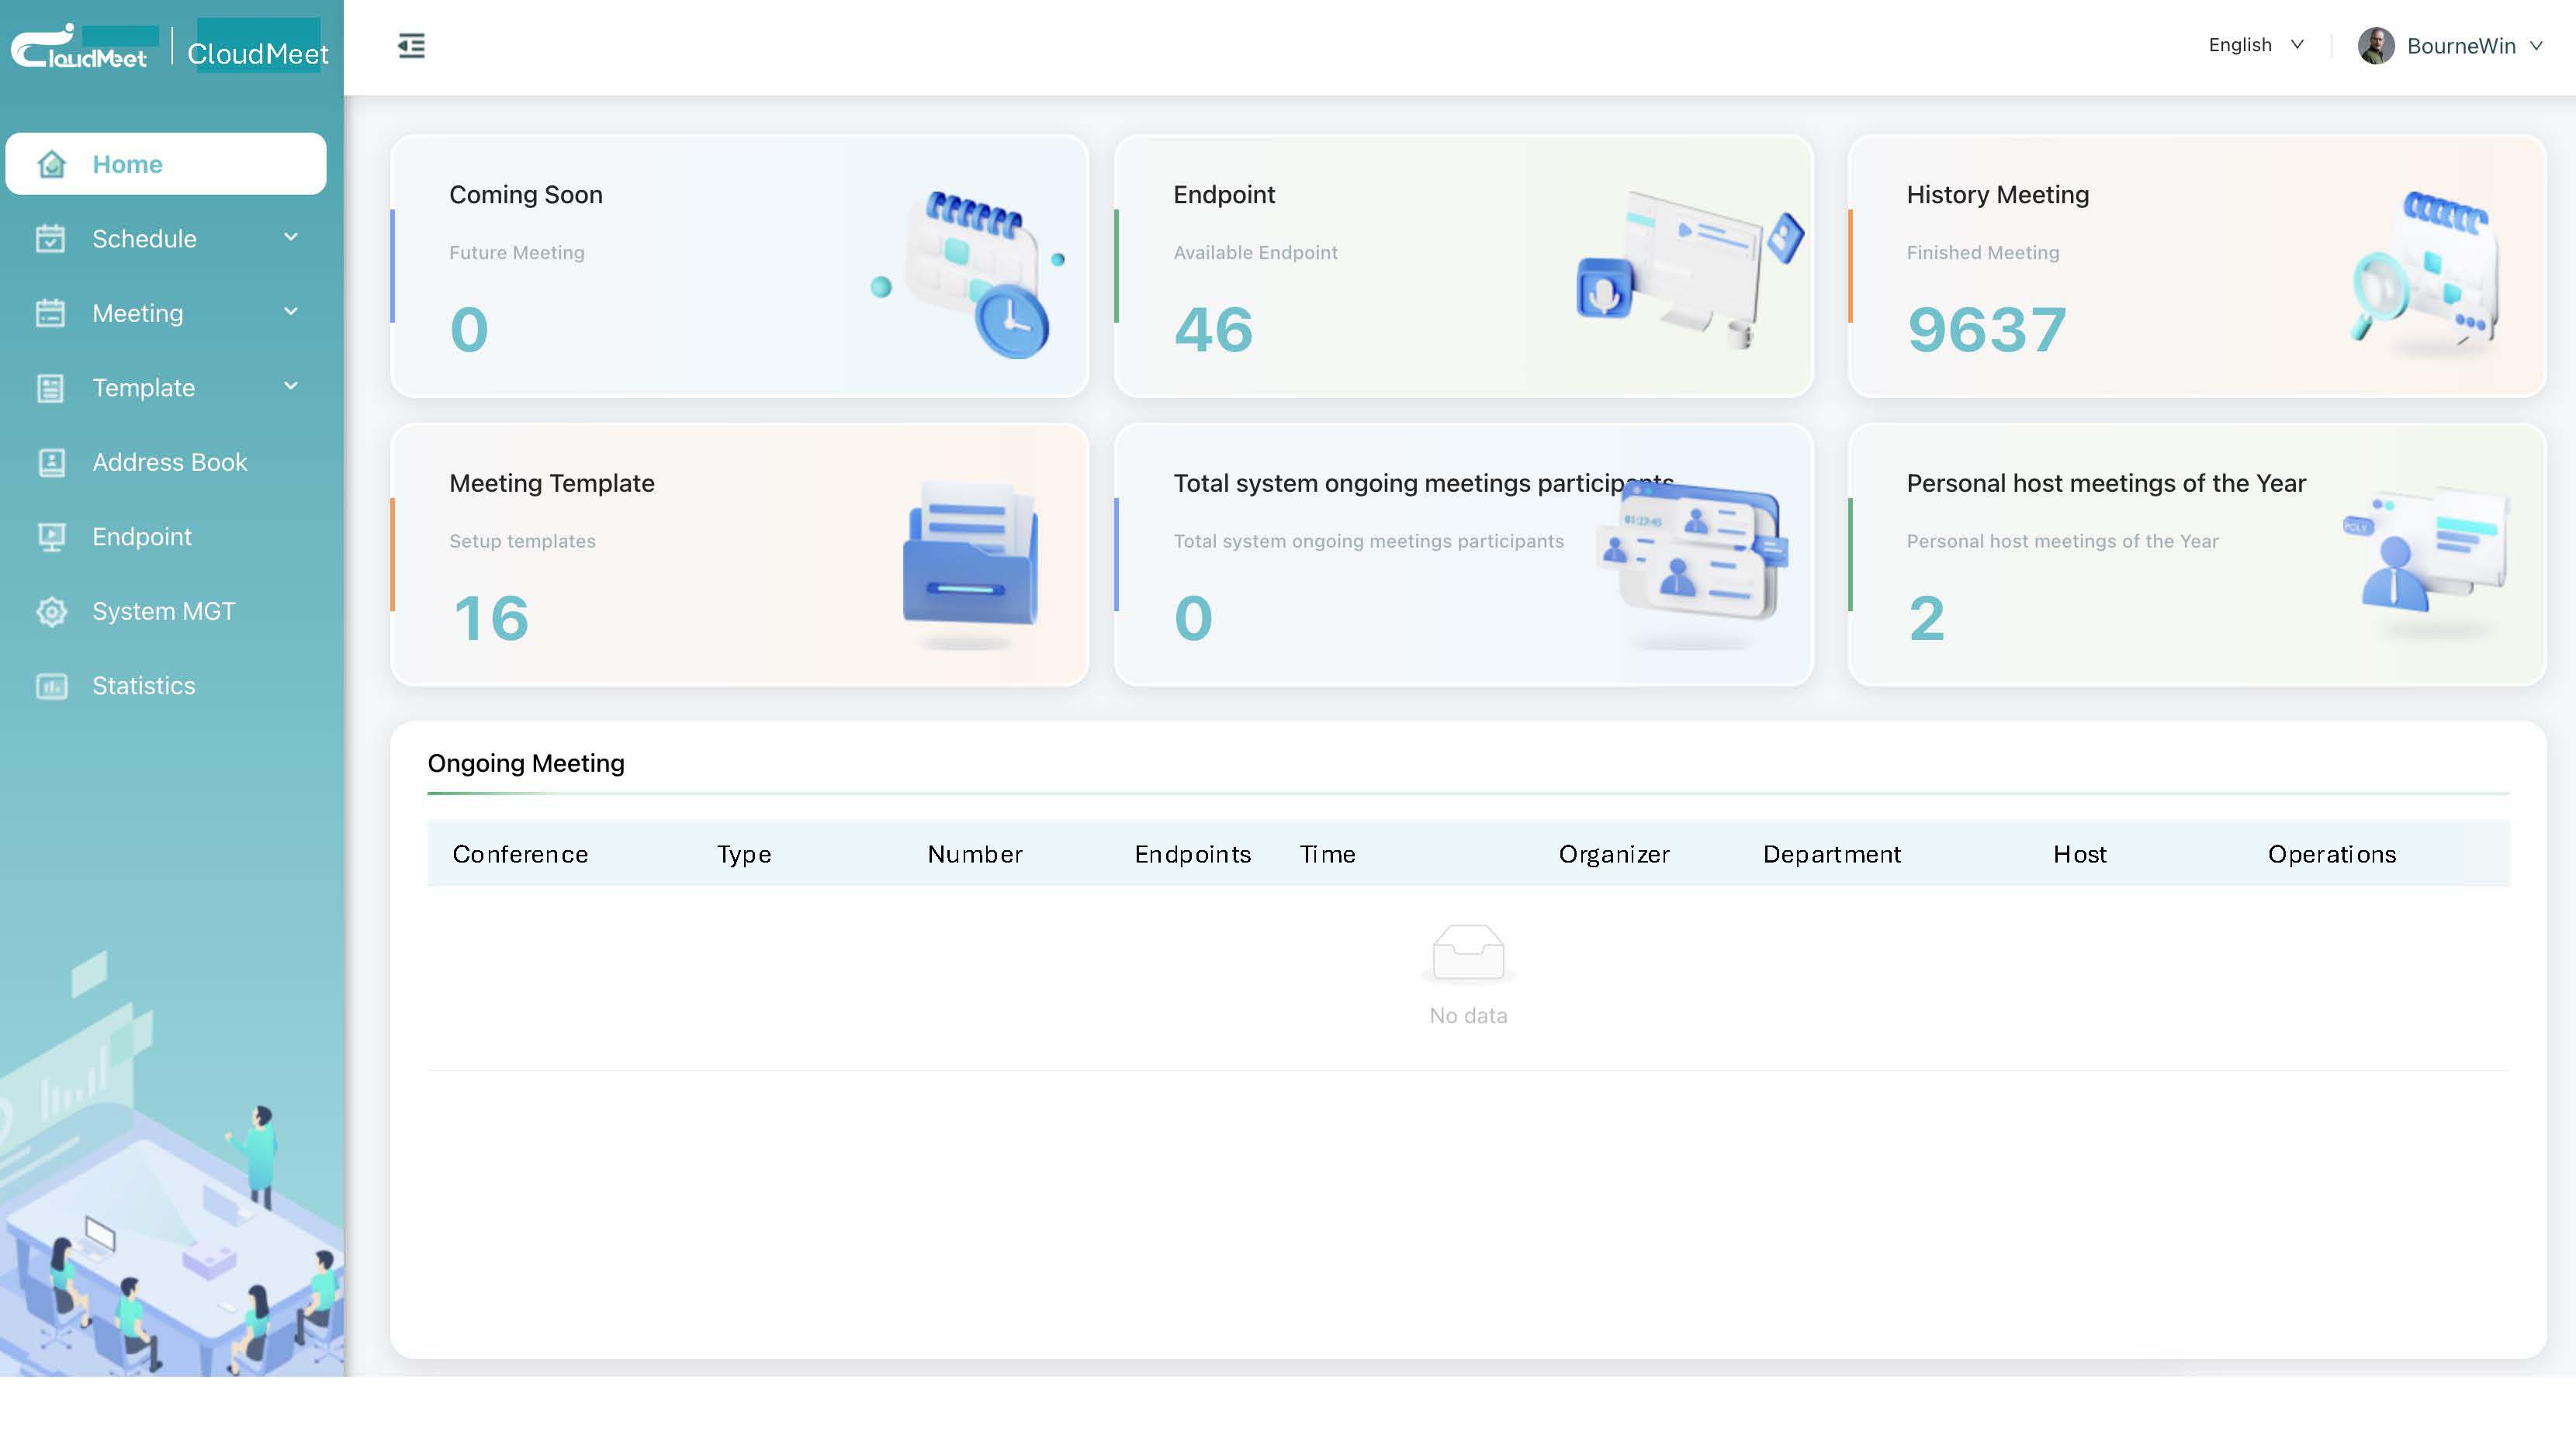This screenshot has width=2576, height=1449.
Task: Click the System MGT gear icon
Action: tap(51, 611)
